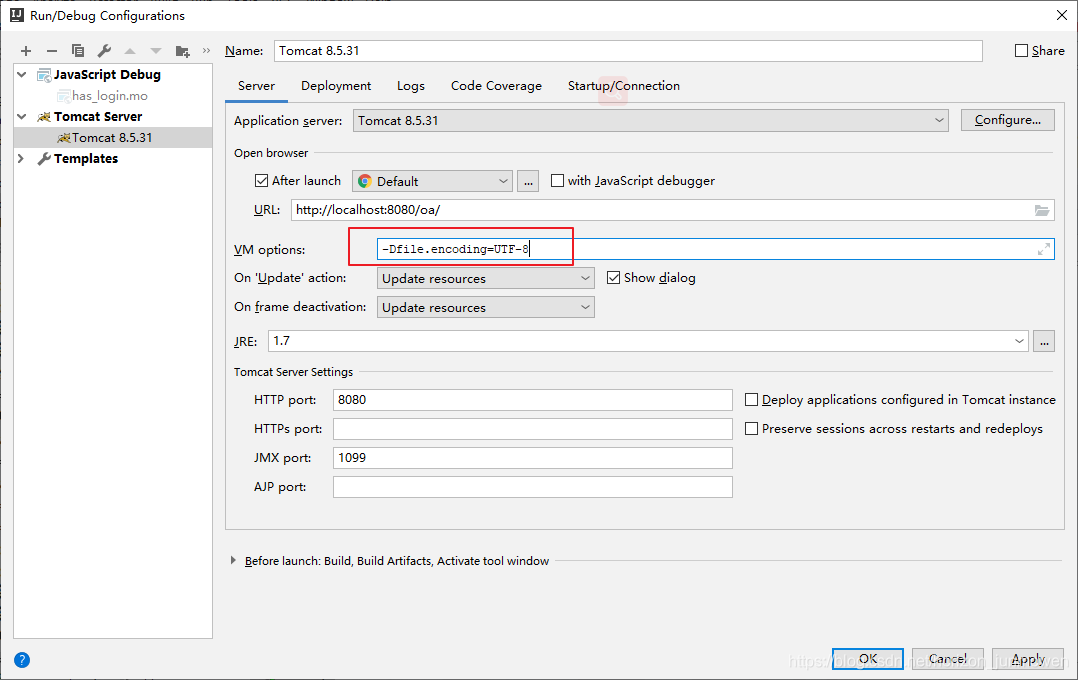
Task: Switch to the Startup/Connection tab
Action: 624,86
